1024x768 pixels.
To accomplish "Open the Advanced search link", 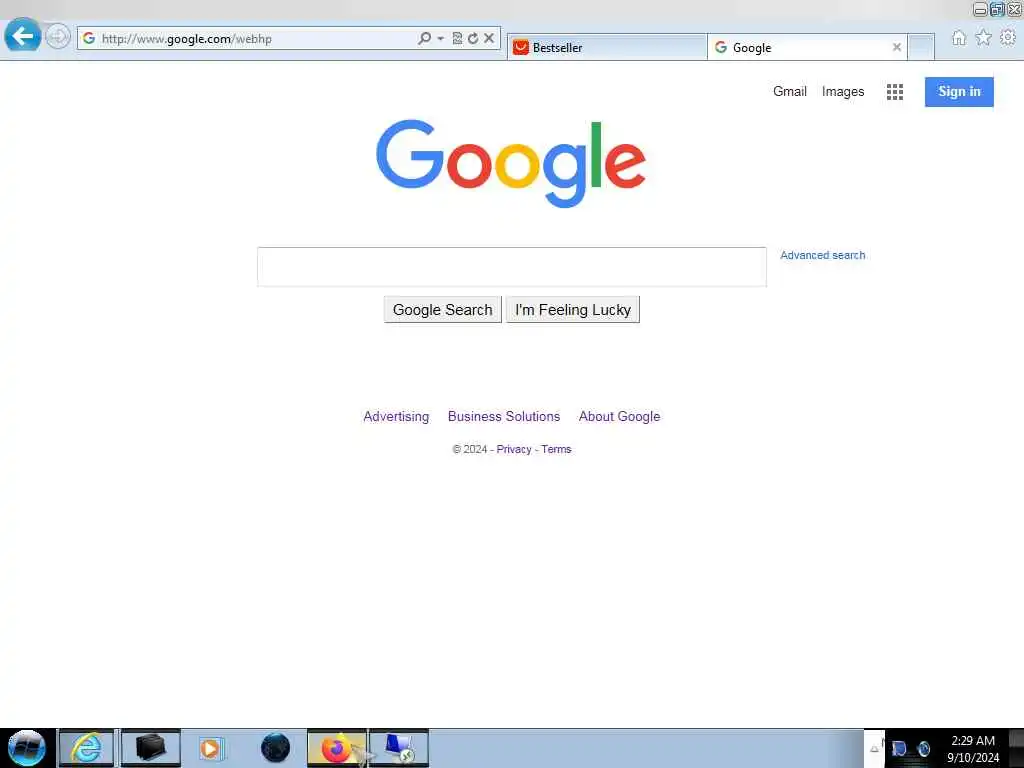I will point(822,255).
